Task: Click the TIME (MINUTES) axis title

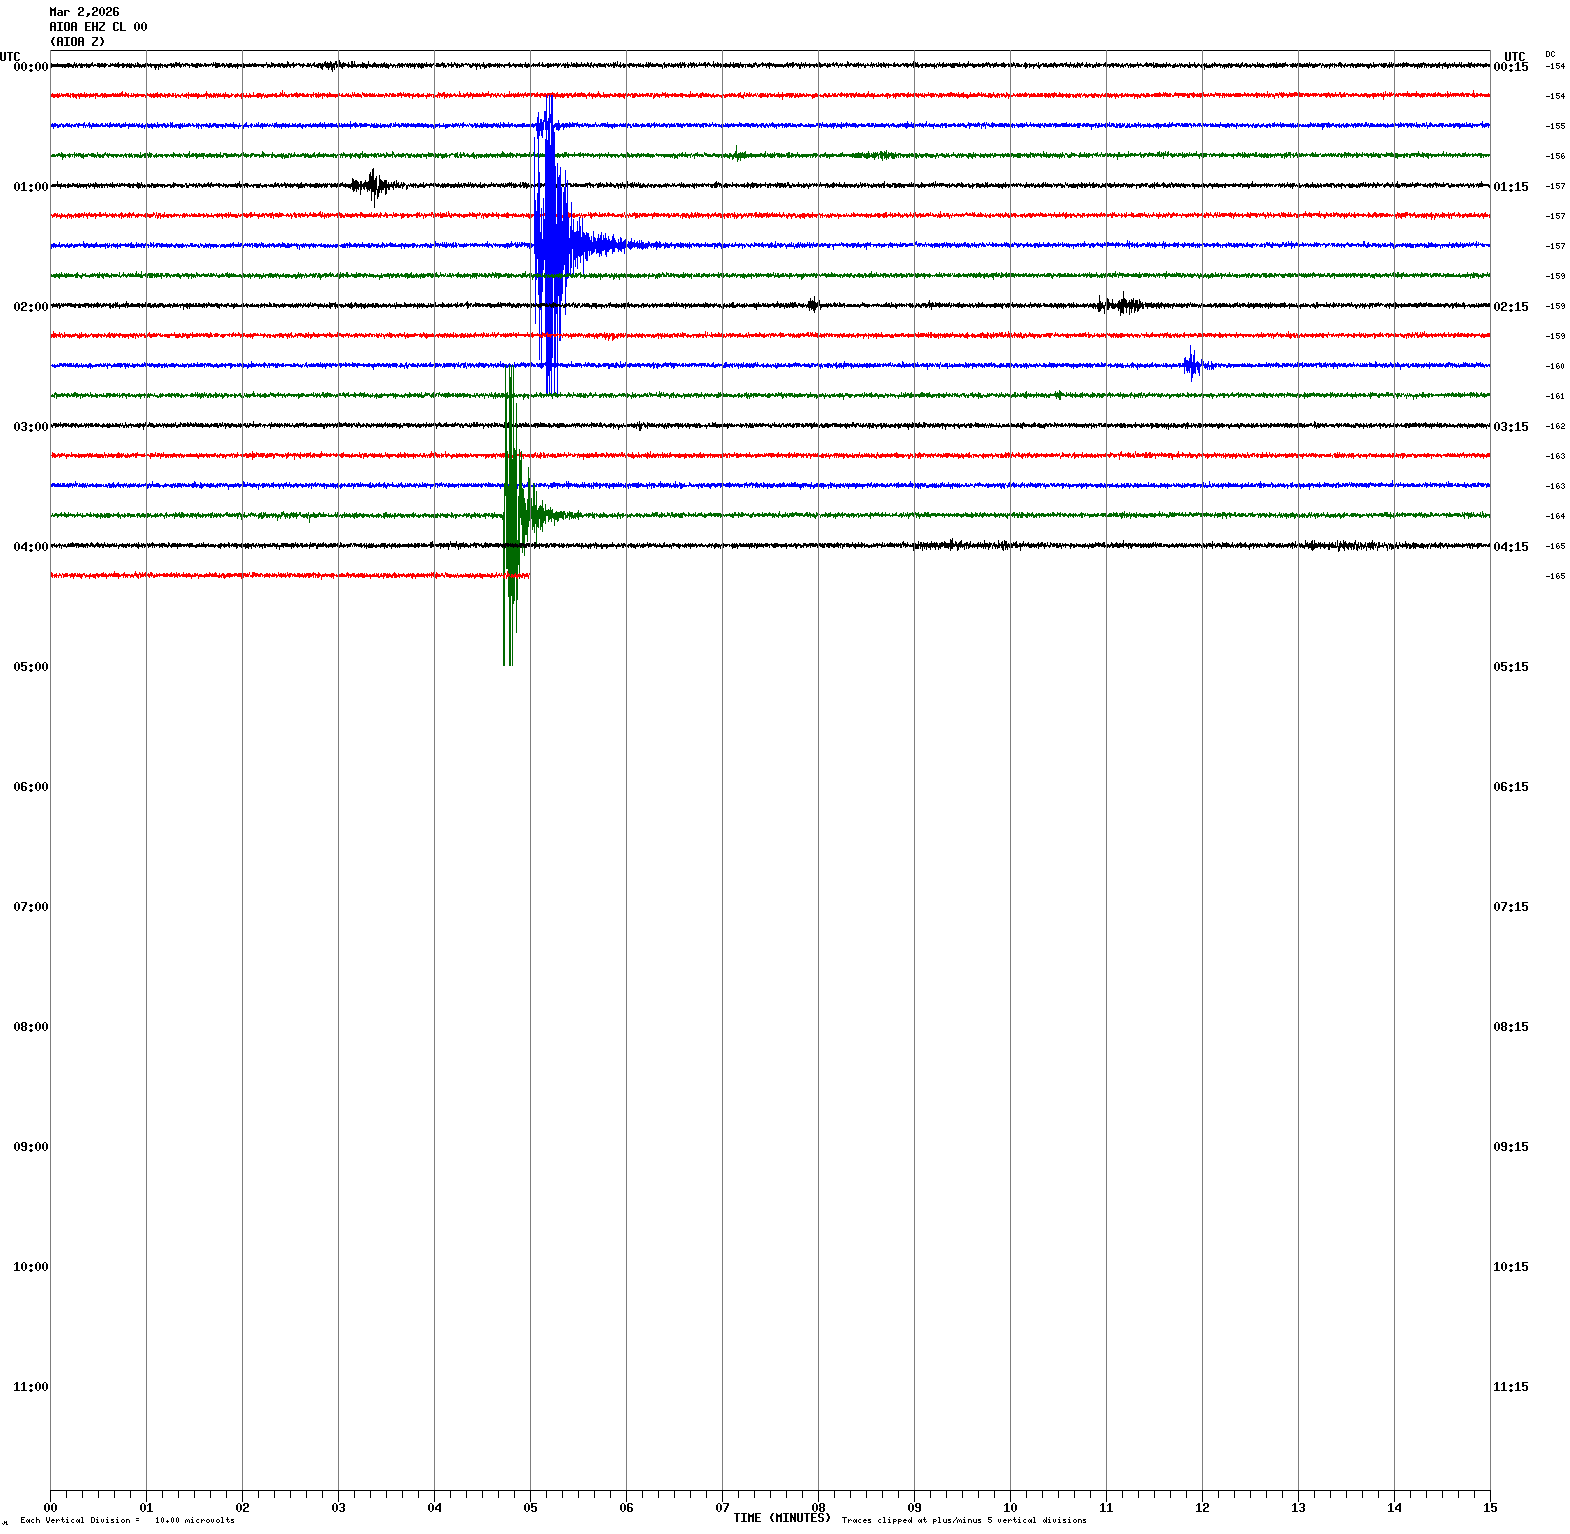Action: (781, 1518)
